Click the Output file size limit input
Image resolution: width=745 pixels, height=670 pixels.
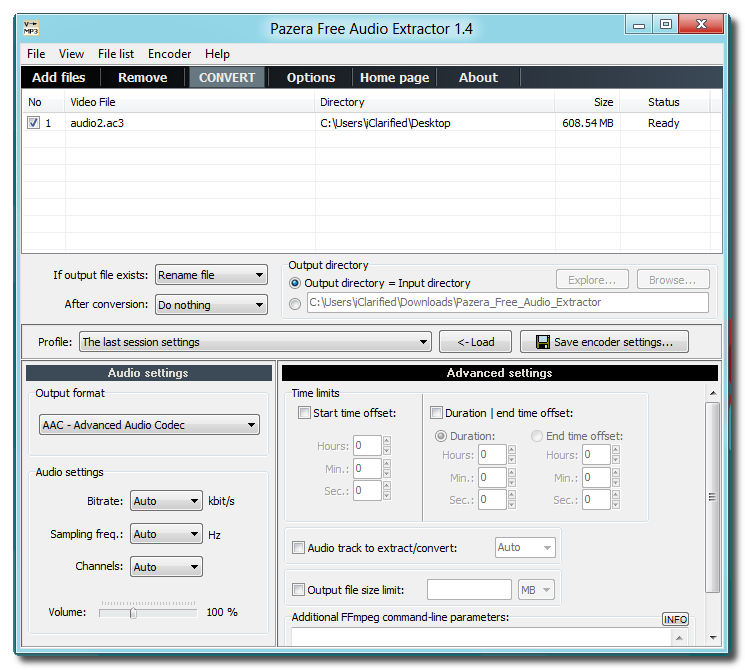tap(469, 590)
